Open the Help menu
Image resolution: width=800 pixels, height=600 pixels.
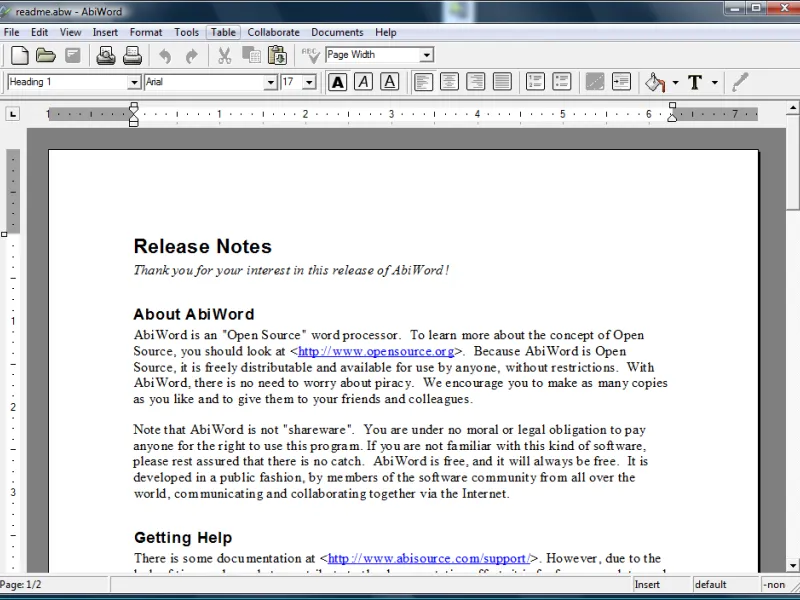[386, 32]
